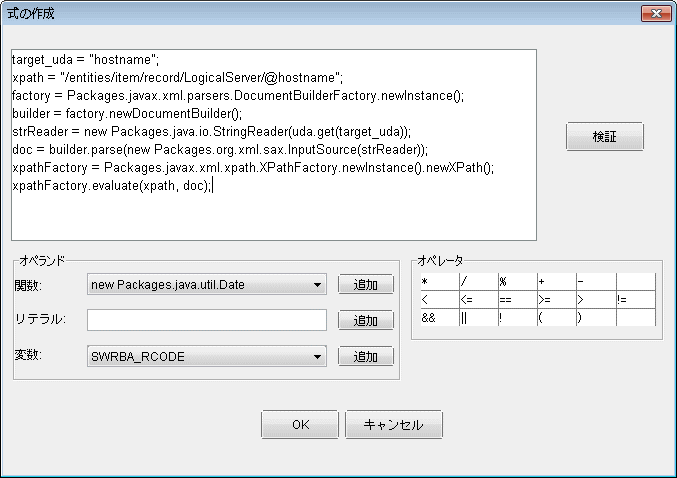Expand the 変数 SWRBA_RCODE dropdown
677x478 pixels.
[207, 357]
